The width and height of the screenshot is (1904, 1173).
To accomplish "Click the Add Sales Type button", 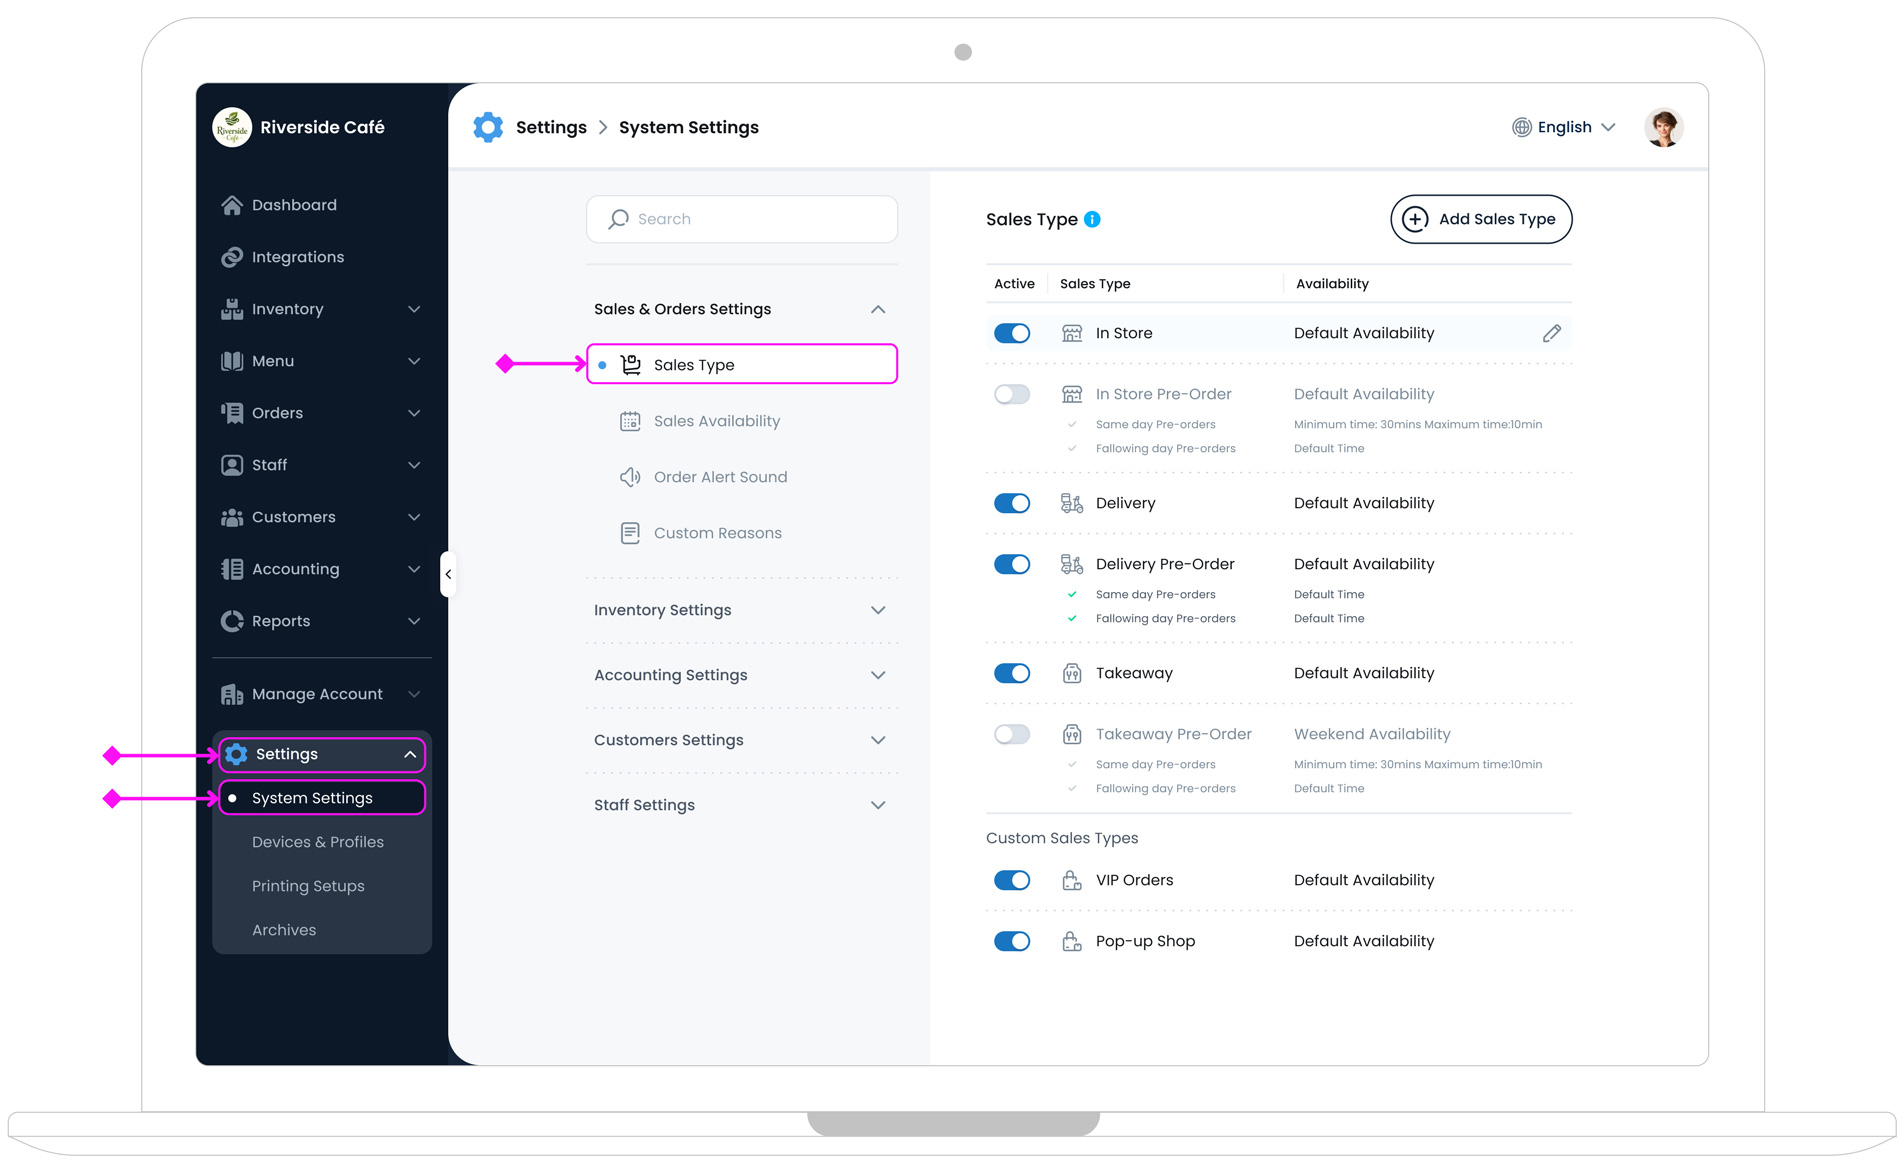I will click(1481, 219).
